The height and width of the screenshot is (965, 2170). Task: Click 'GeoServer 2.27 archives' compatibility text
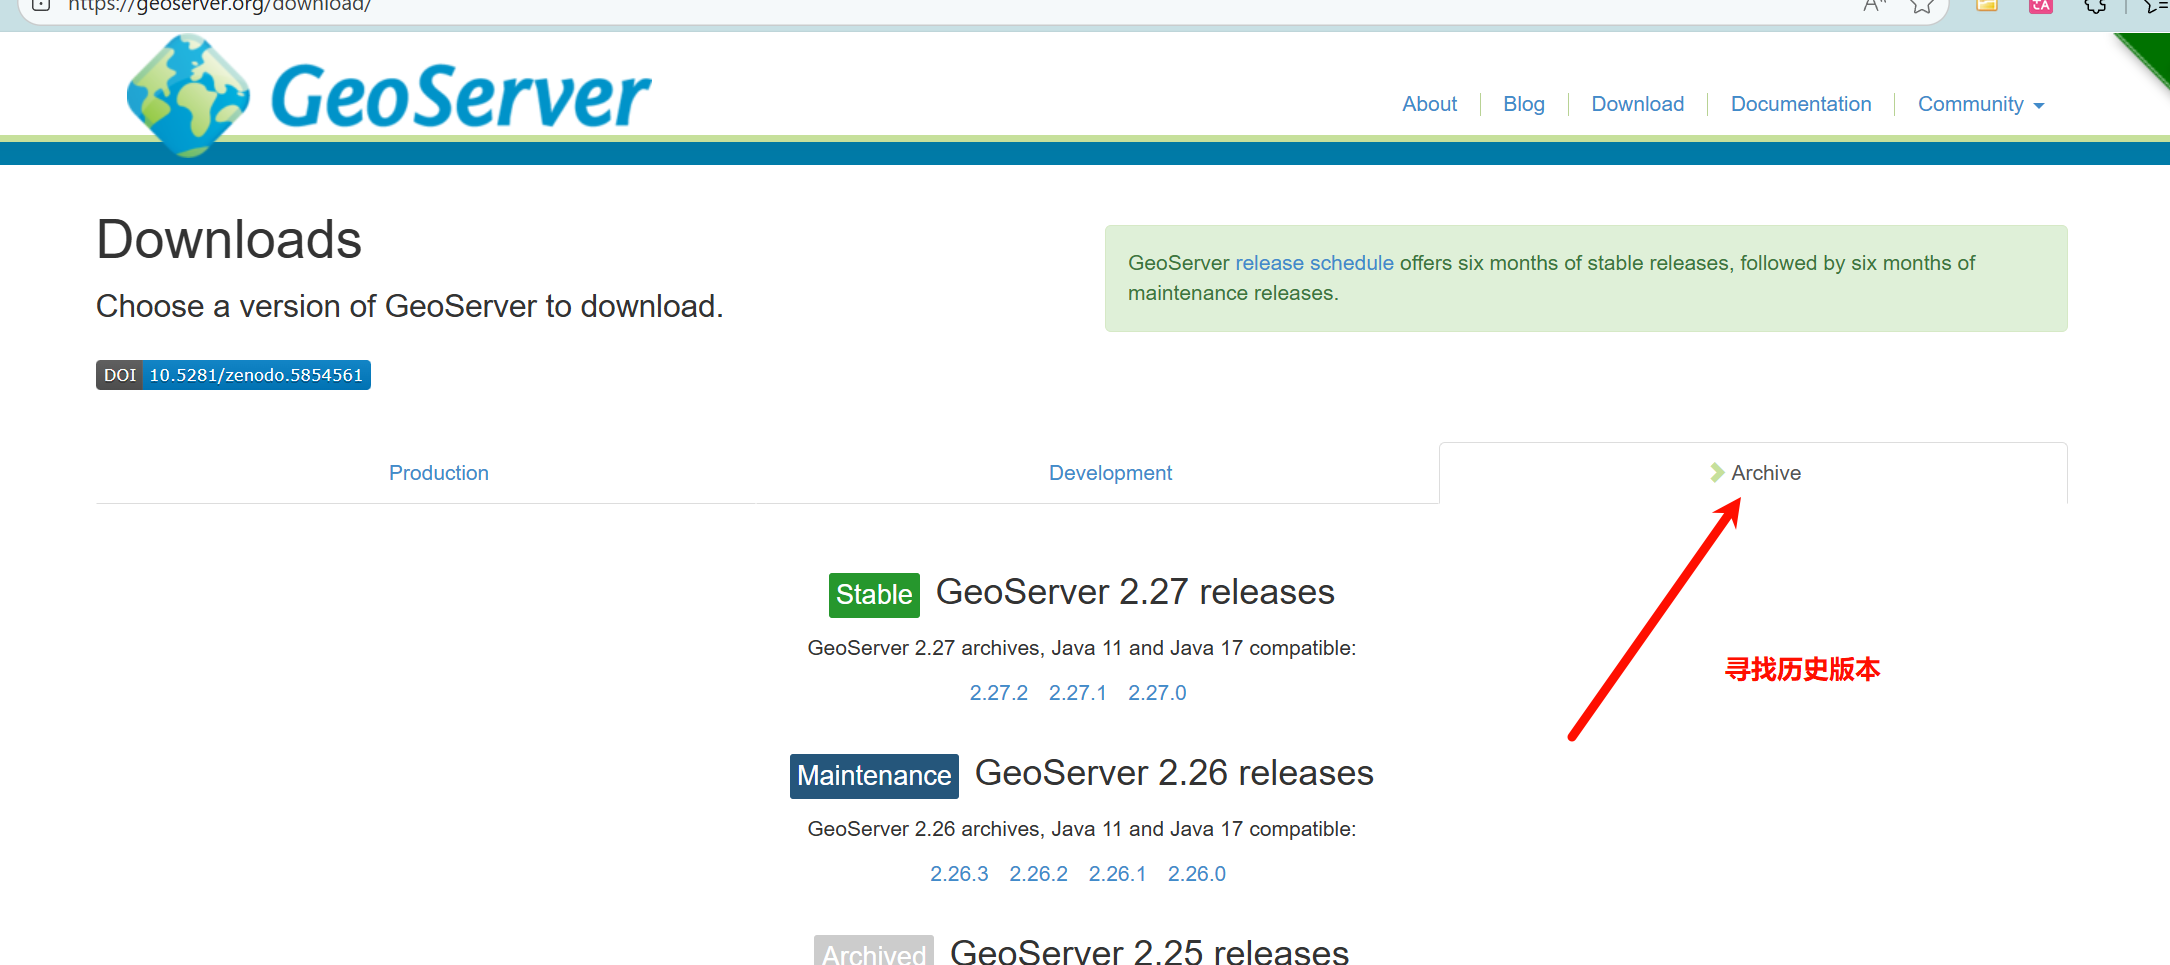[x=1082, y=648]
